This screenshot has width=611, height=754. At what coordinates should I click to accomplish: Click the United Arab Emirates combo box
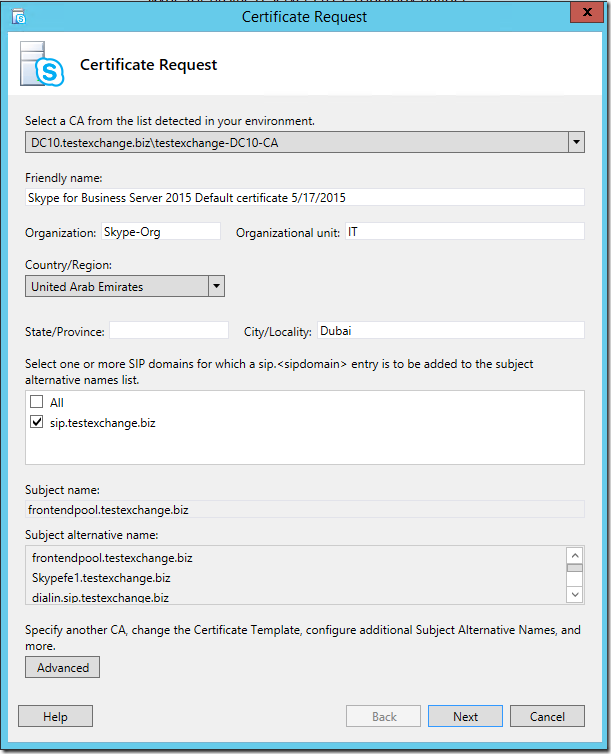pos(125,286)
